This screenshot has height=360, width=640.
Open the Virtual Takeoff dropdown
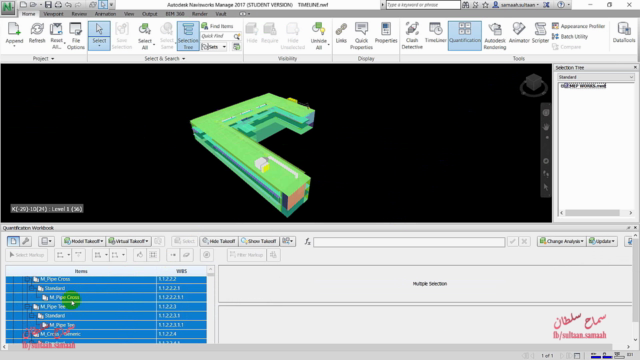point(128,241)
